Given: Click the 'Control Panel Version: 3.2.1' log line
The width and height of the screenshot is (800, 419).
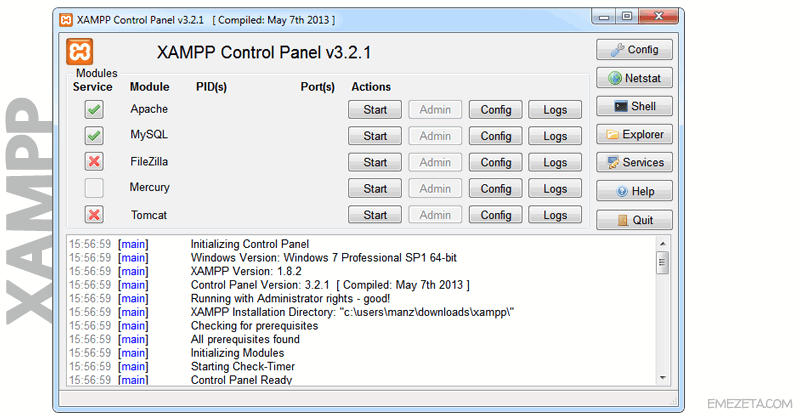Looking at the screenshot, I should (330, 285).
